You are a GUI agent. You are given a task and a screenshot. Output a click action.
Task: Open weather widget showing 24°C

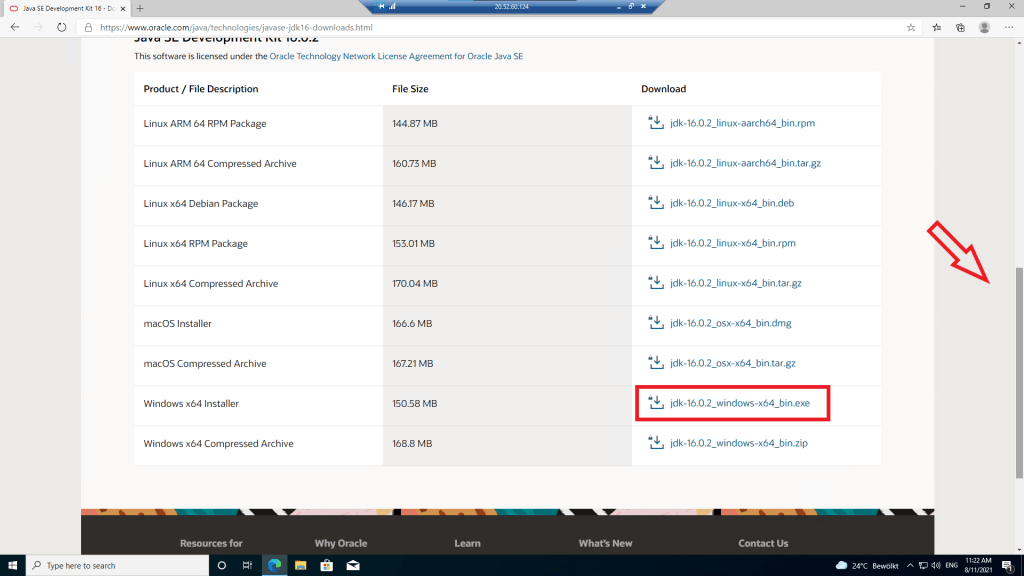(867, 566)
